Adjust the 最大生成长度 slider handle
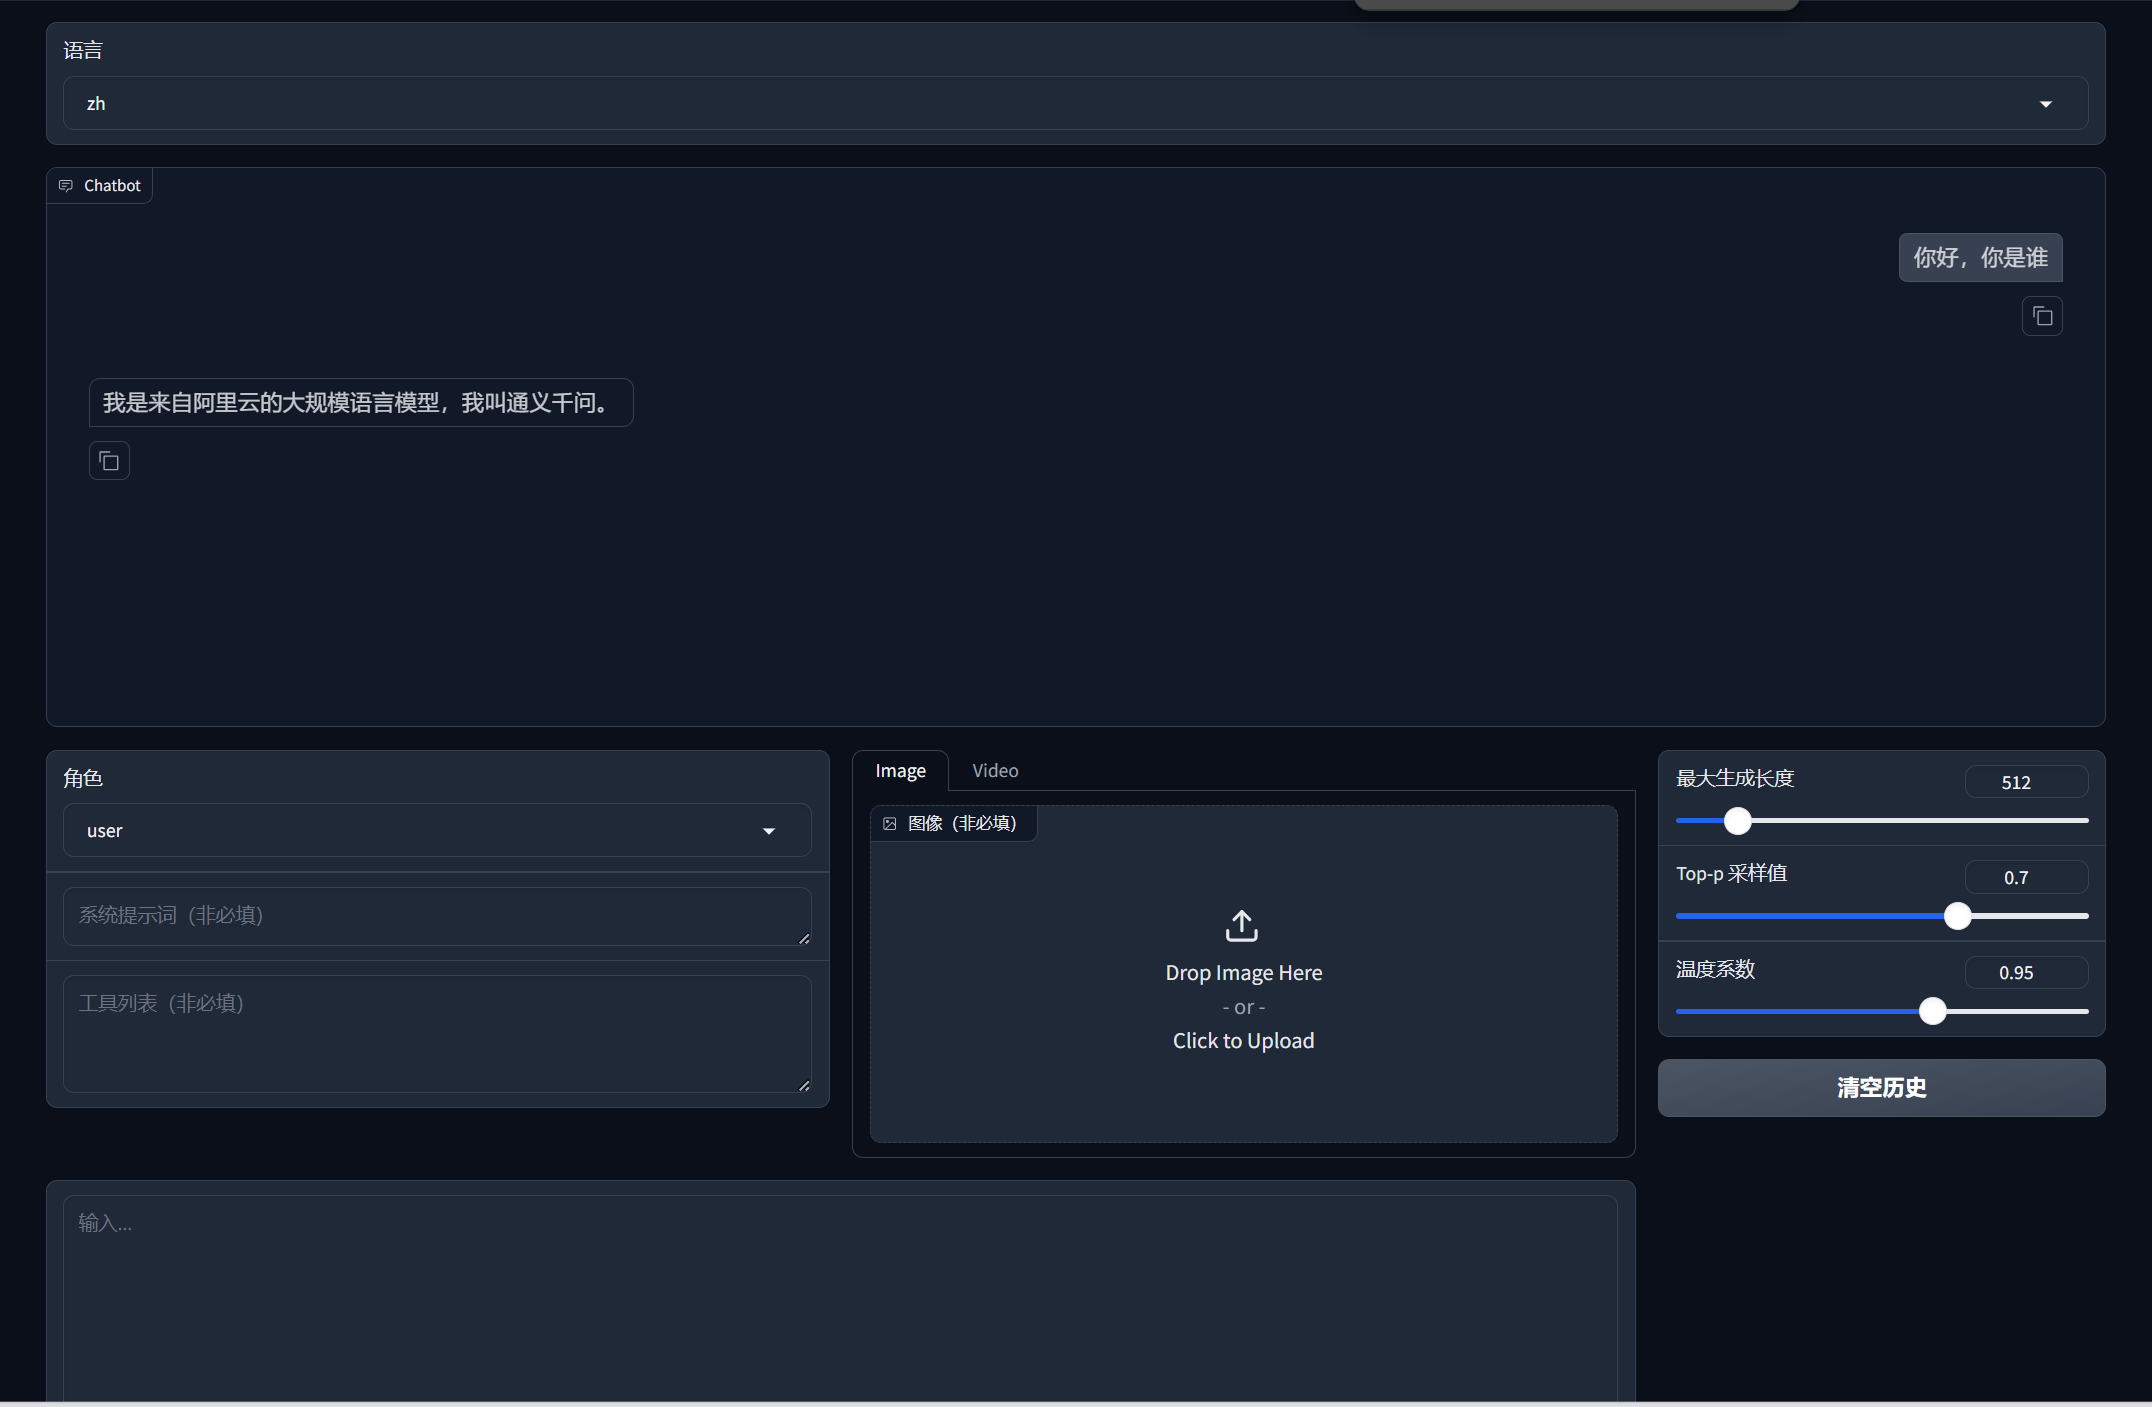The height and width of the screenshot is (1407, 2152). coord(1738,821)
